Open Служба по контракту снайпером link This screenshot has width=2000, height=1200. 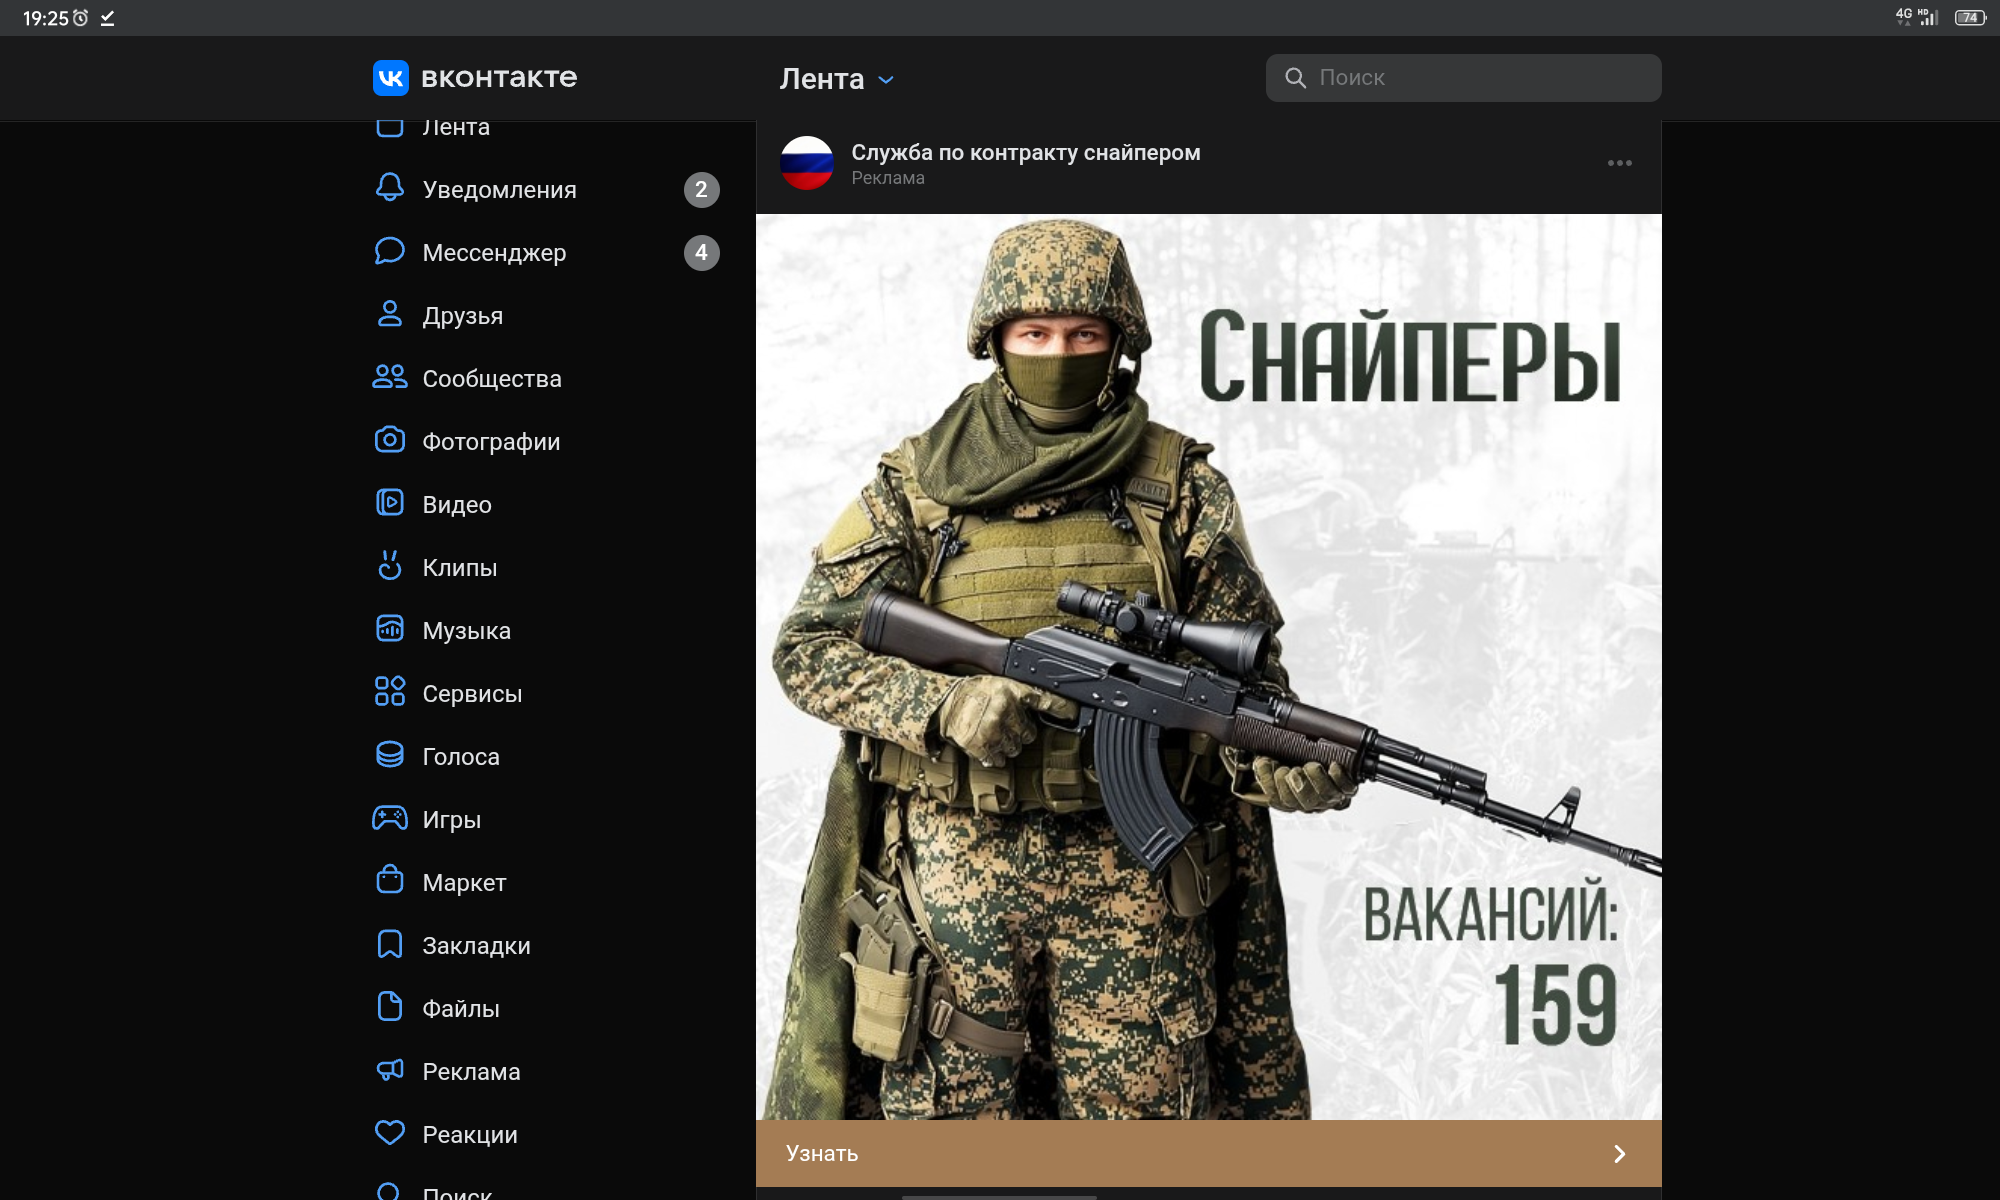click(x=1025, y=153)
